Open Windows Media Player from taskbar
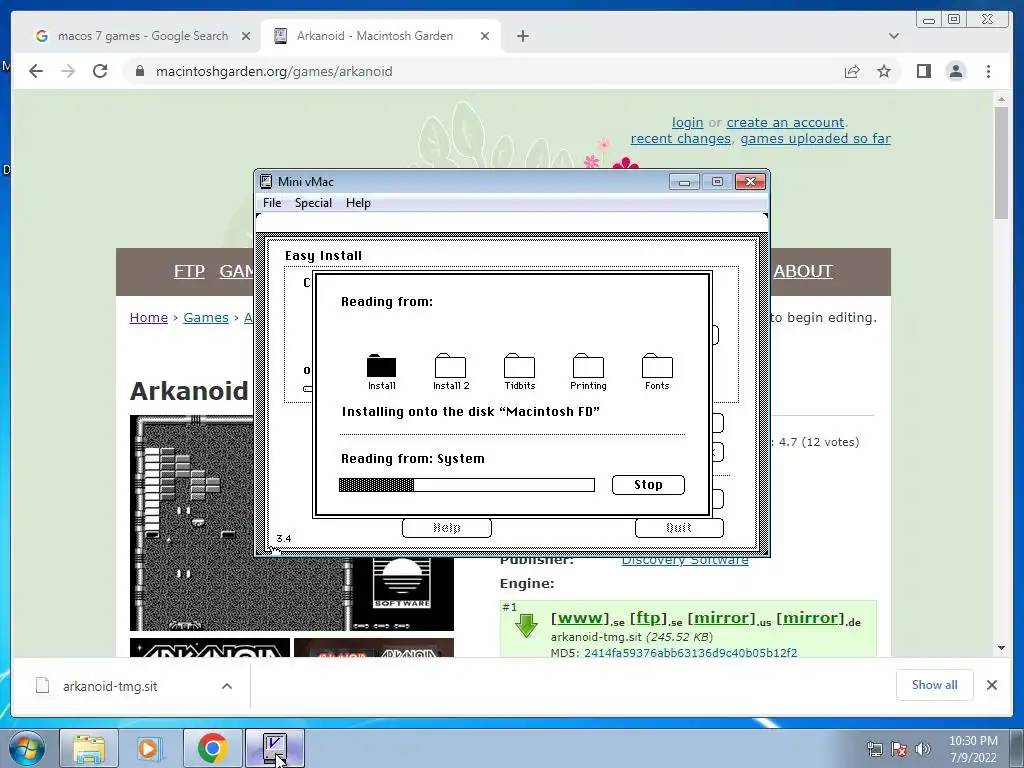This screenshot has height=768, width=1024. click(148, 748)
